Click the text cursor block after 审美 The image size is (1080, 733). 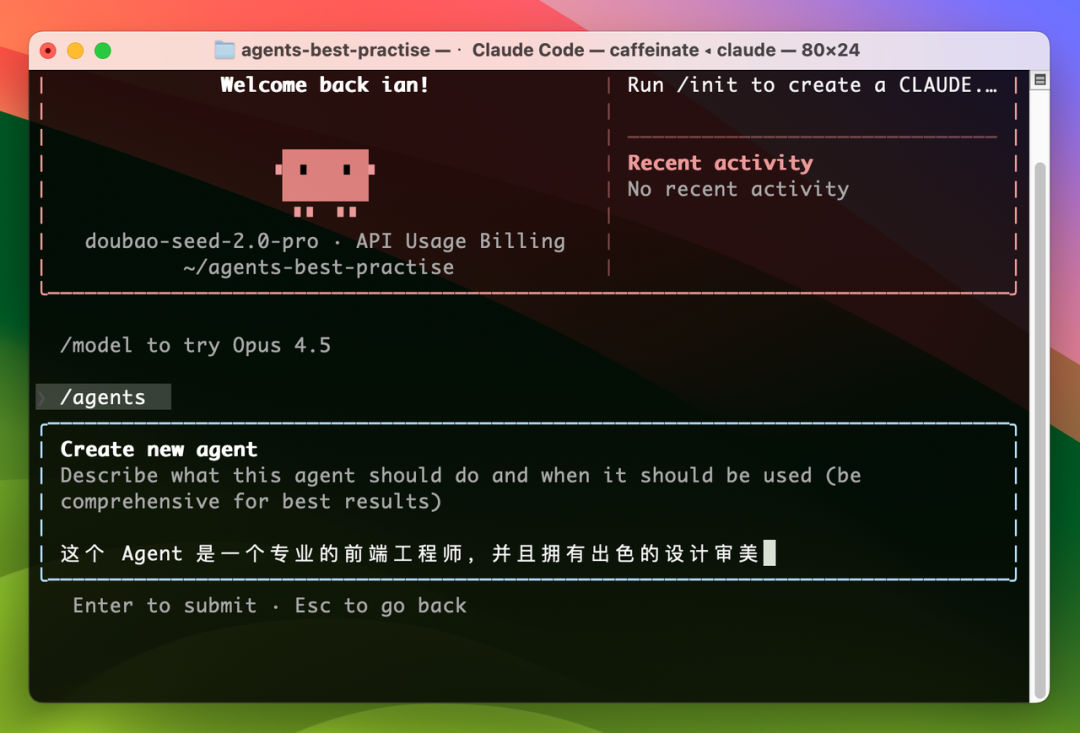769,553
